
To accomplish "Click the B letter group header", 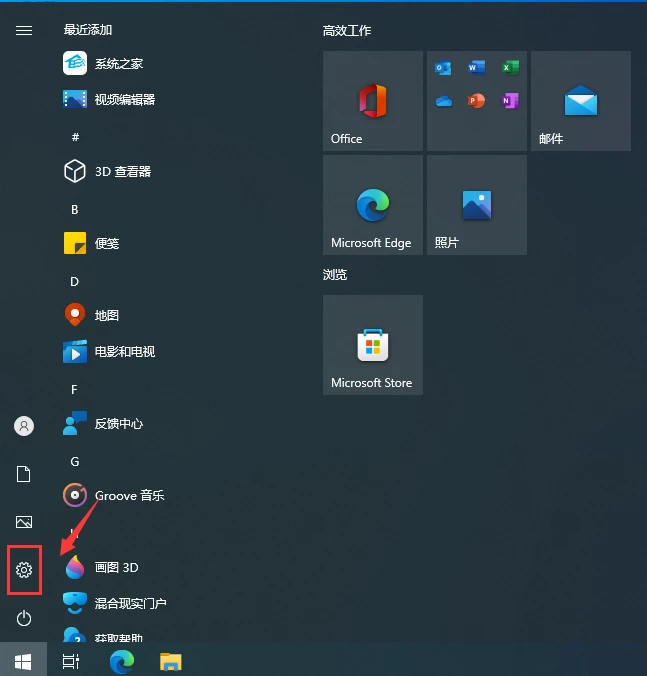I will (x=75, y=210).
